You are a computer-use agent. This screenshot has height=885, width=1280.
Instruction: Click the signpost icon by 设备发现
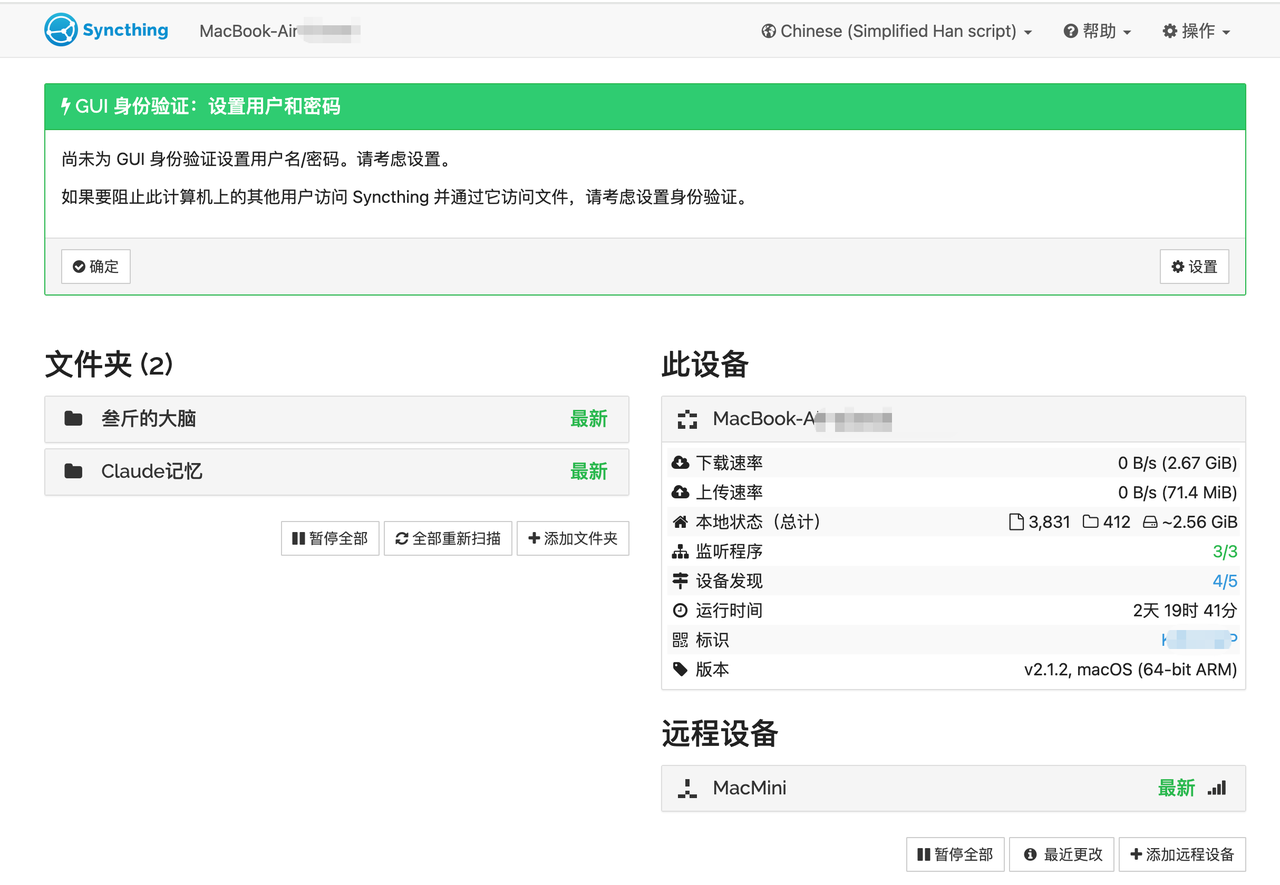pyautogui.click(x=680, y=581)
